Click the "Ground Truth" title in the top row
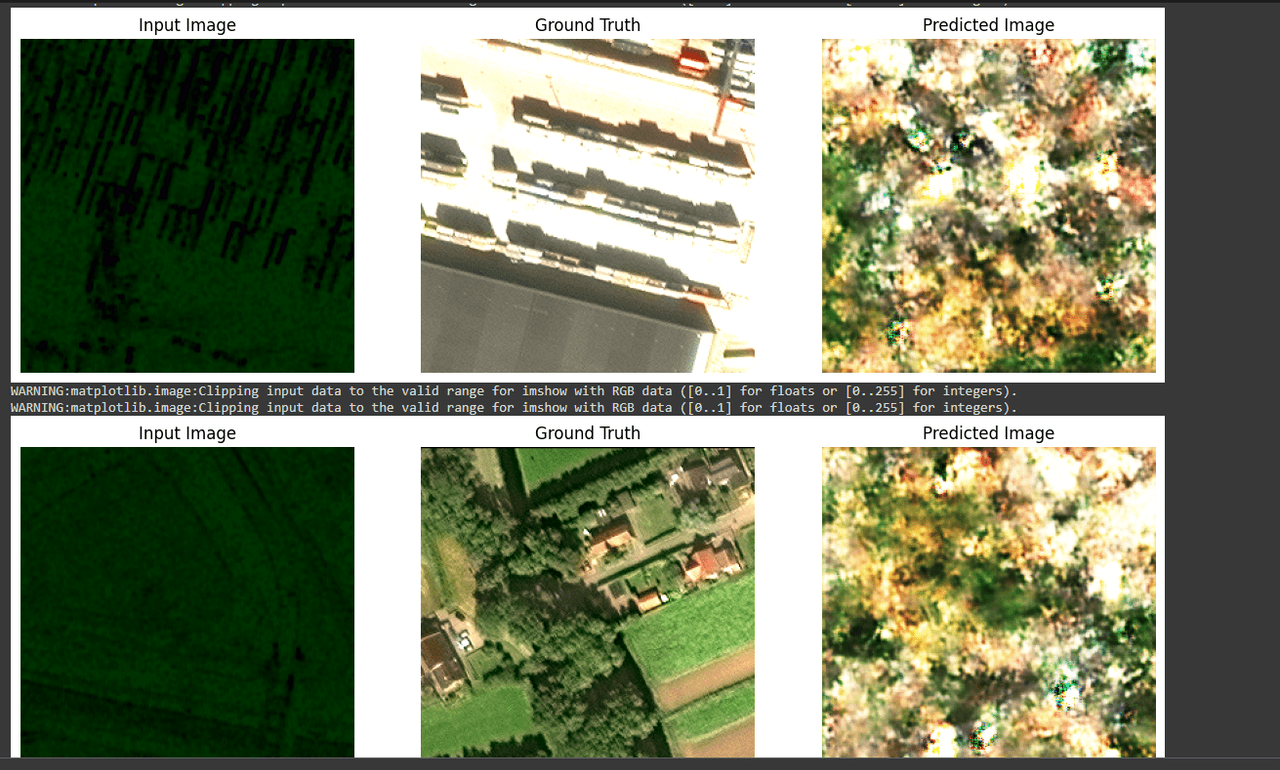 click(x=587, y=25)
